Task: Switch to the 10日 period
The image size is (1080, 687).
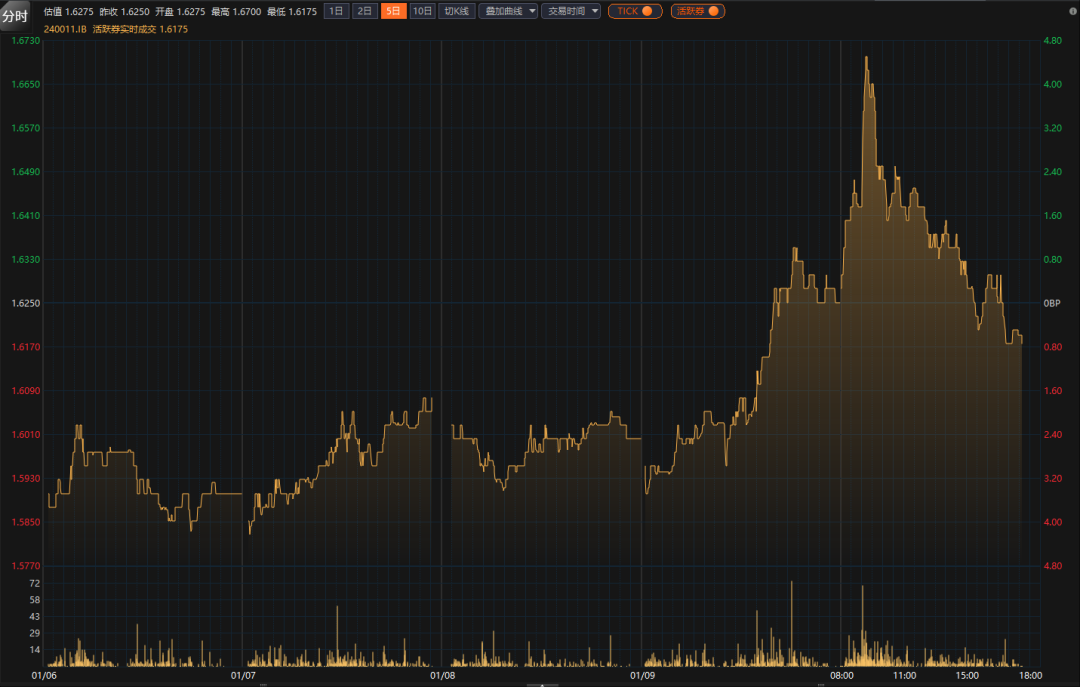Action: click(x=422, y=11)
